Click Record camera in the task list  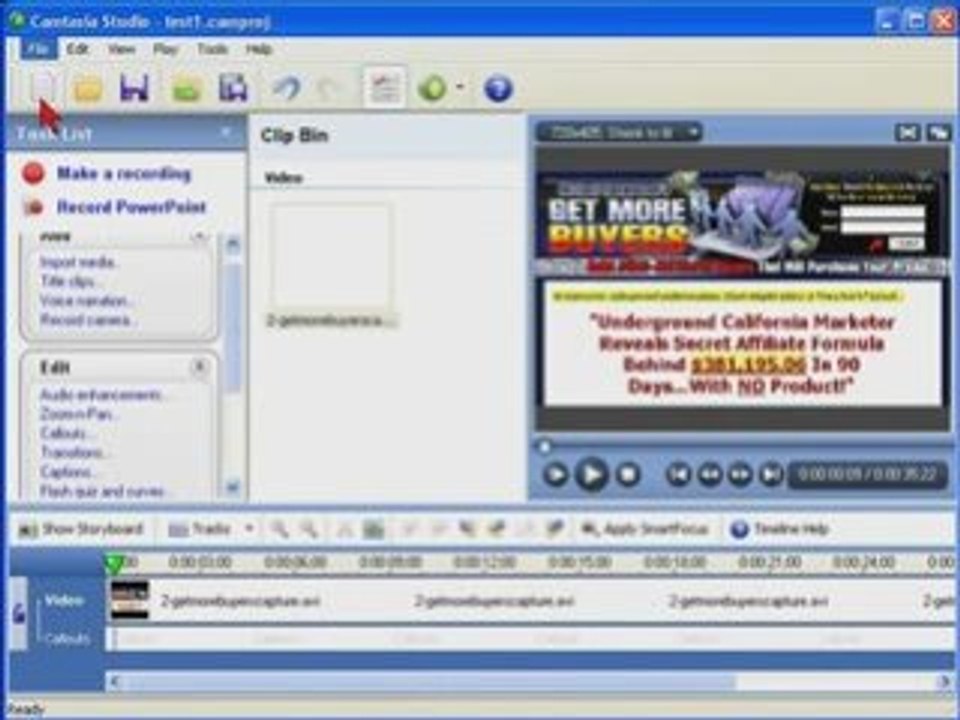88,320
